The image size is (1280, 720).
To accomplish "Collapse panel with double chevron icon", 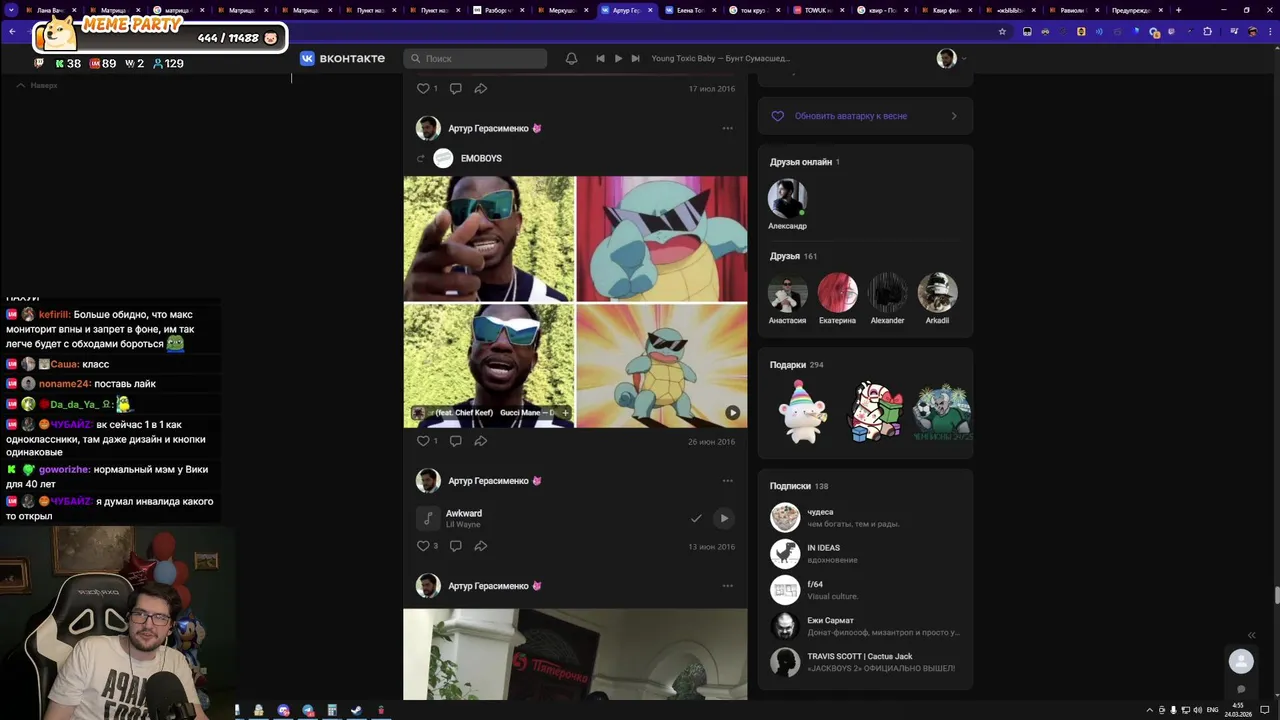I will pyautogui.click(x=1251, y=635).
